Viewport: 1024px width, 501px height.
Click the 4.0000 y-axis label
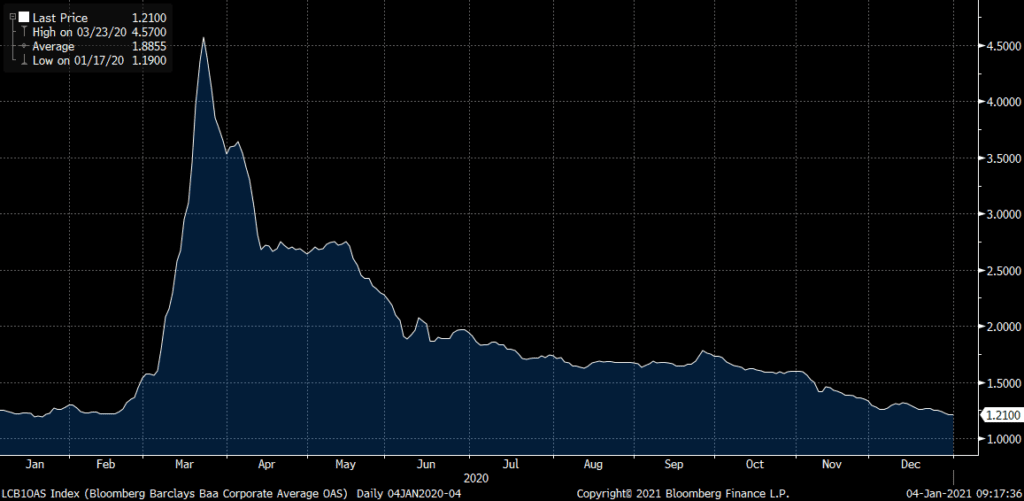(1002, 103)
